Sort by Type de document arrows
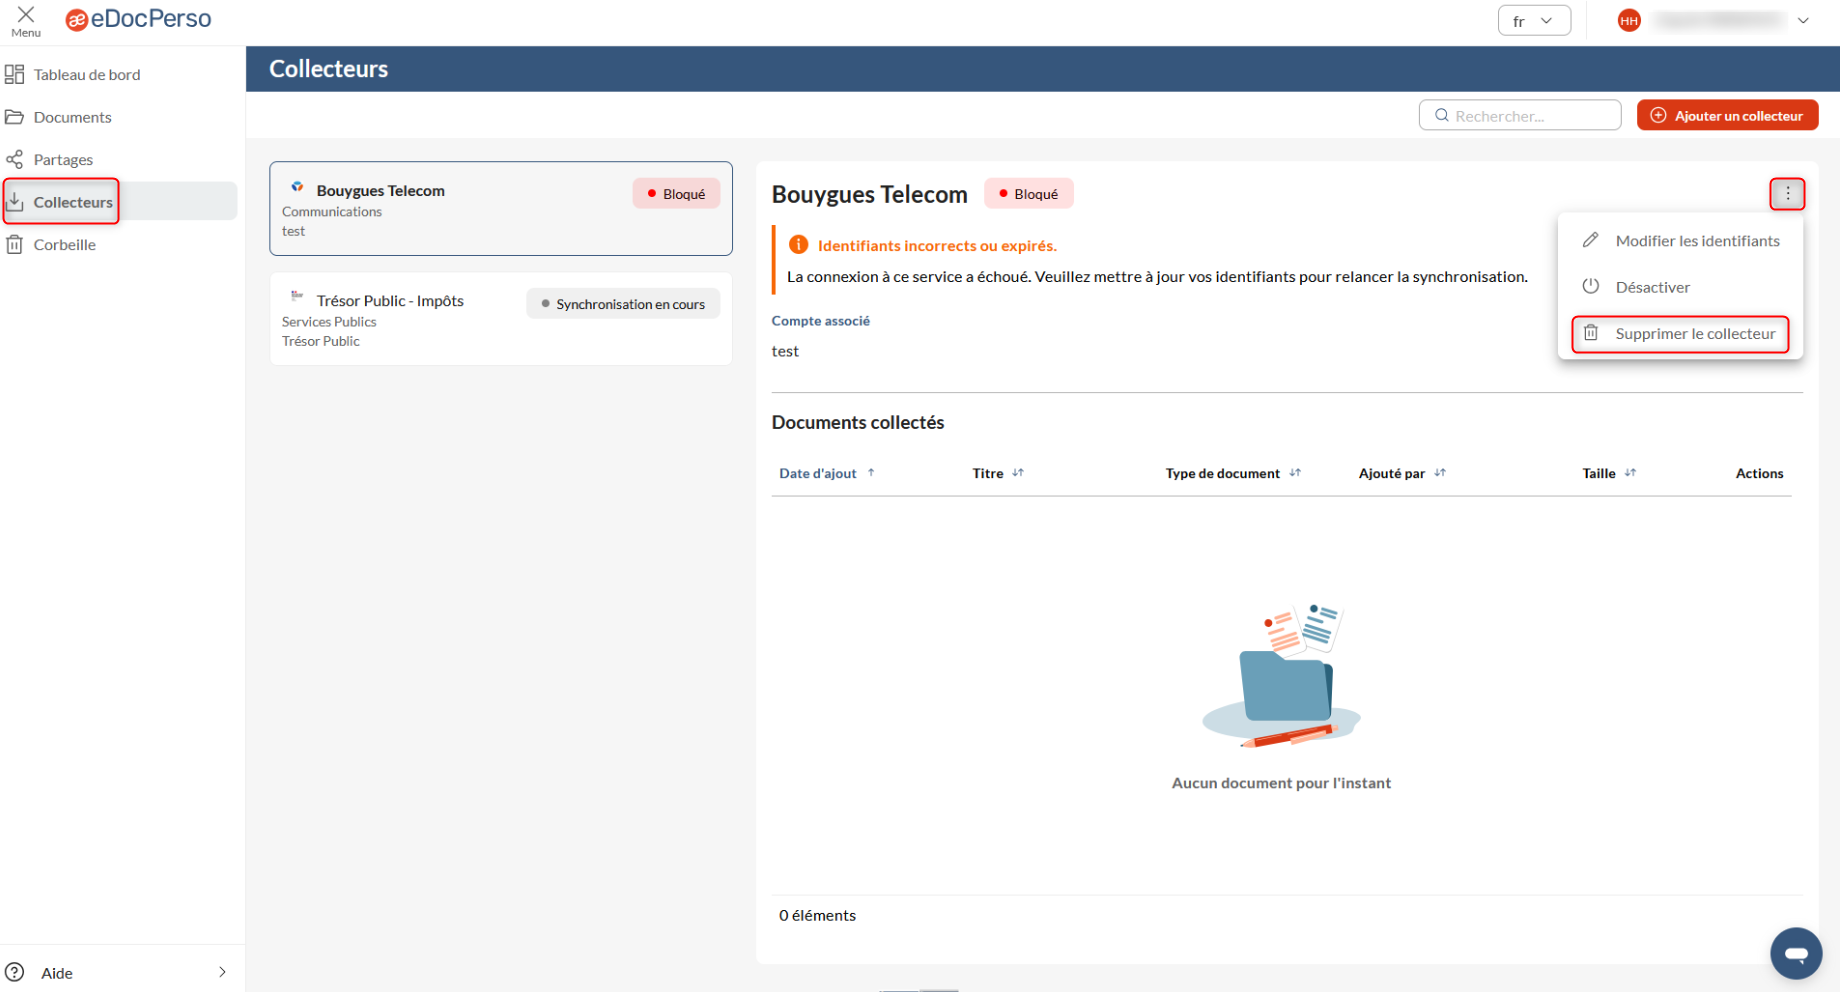The image size is (1840, 992). [x=1295, y=473]
